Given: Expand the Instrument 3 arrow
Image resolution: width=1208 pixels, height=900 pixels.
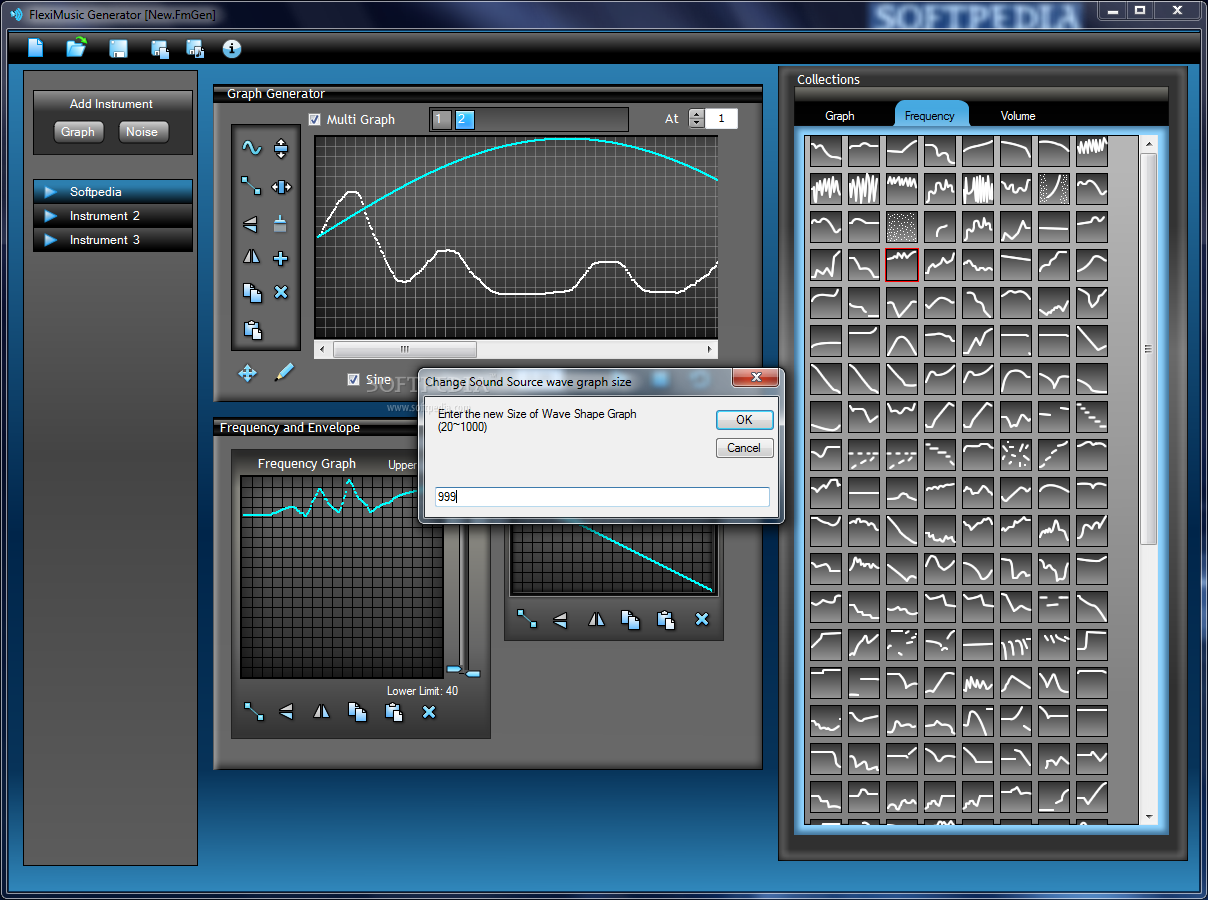Looking at the screenshot, I should click(51, 239).
